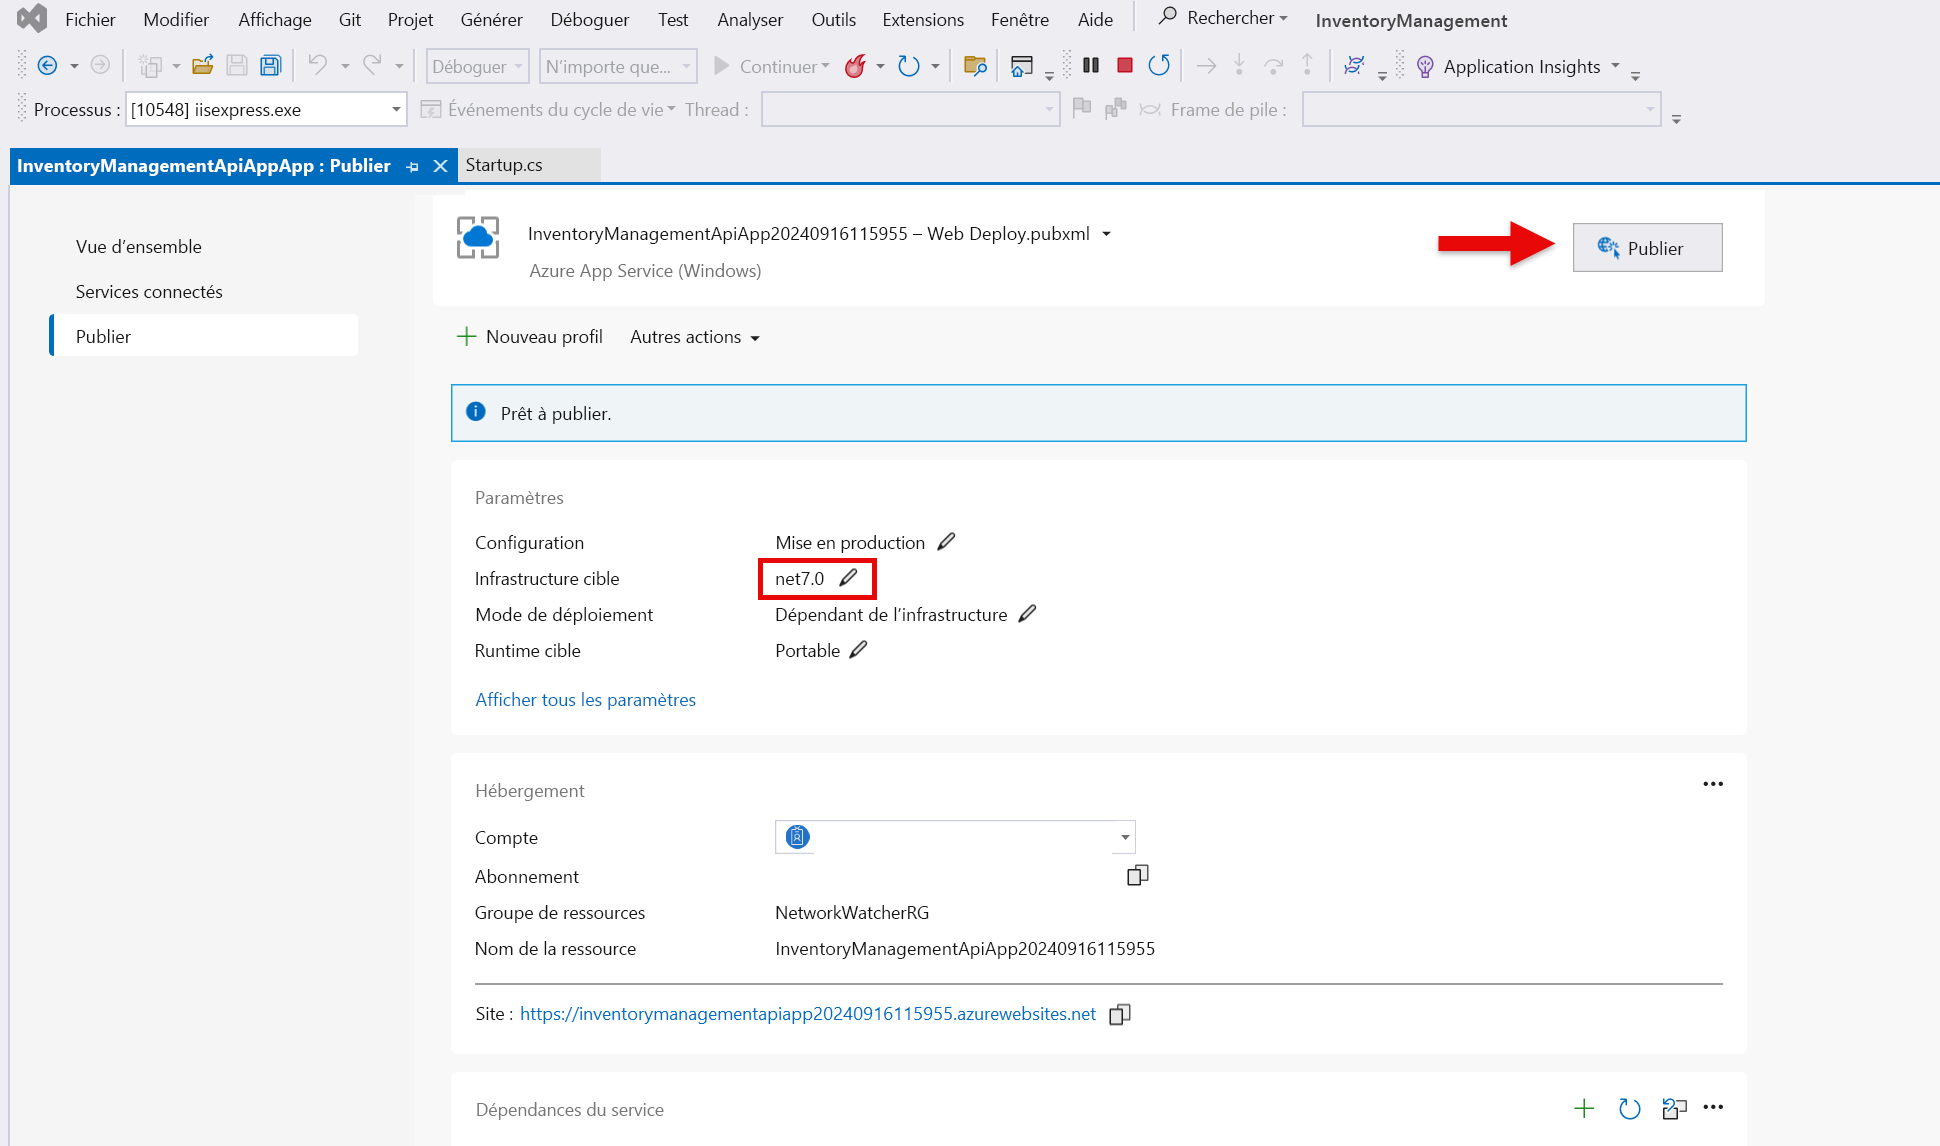
Task: Click the Hot Reload flame icon
Action: [x=855, y=66]
